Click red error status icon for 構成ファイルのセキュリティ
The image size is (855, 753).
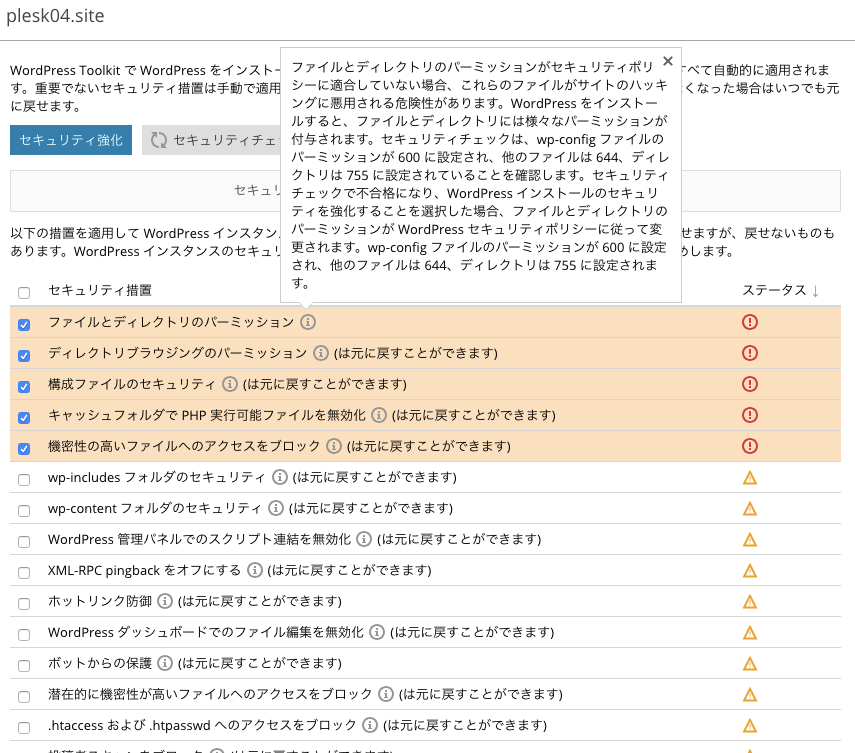751,384
